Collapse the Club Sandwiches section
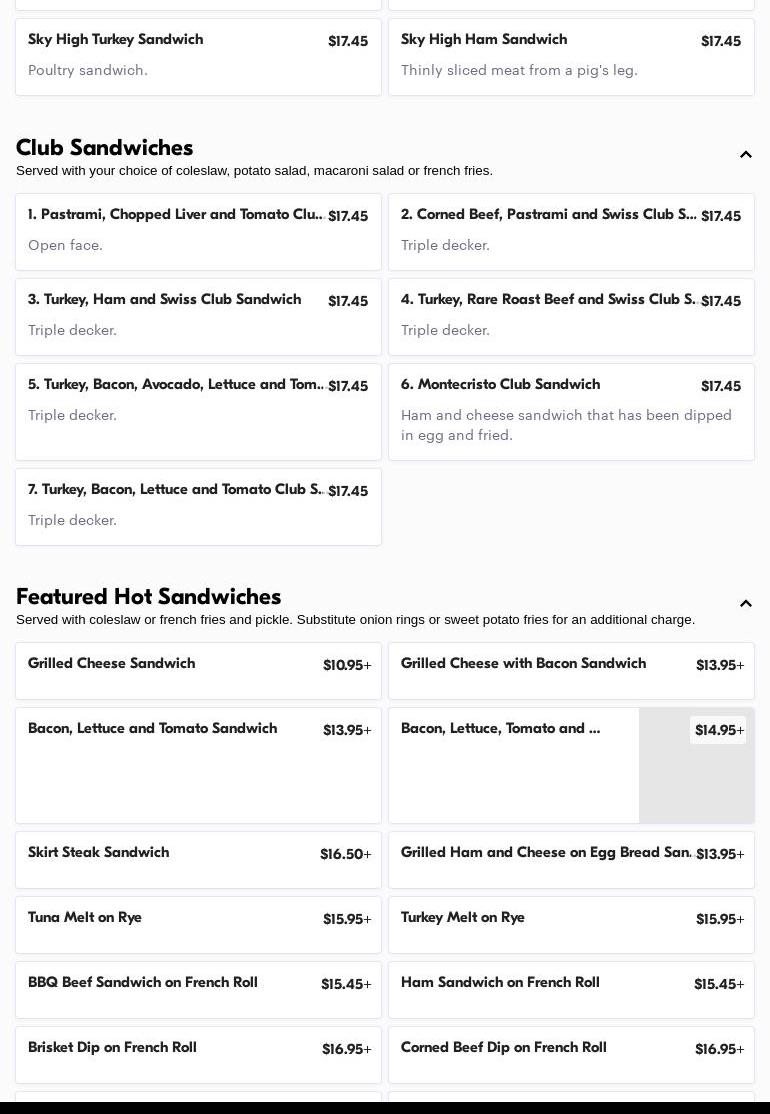The width and height of the screenshot is (770, 1114). (745, 155)
